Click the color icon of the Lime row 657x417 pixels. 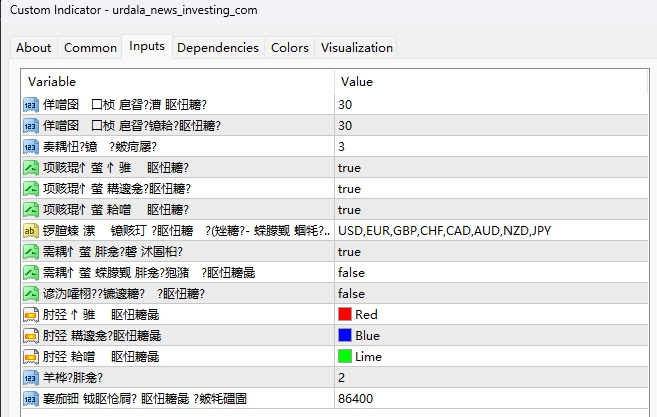pyautogui.click(x=31, y=356)
